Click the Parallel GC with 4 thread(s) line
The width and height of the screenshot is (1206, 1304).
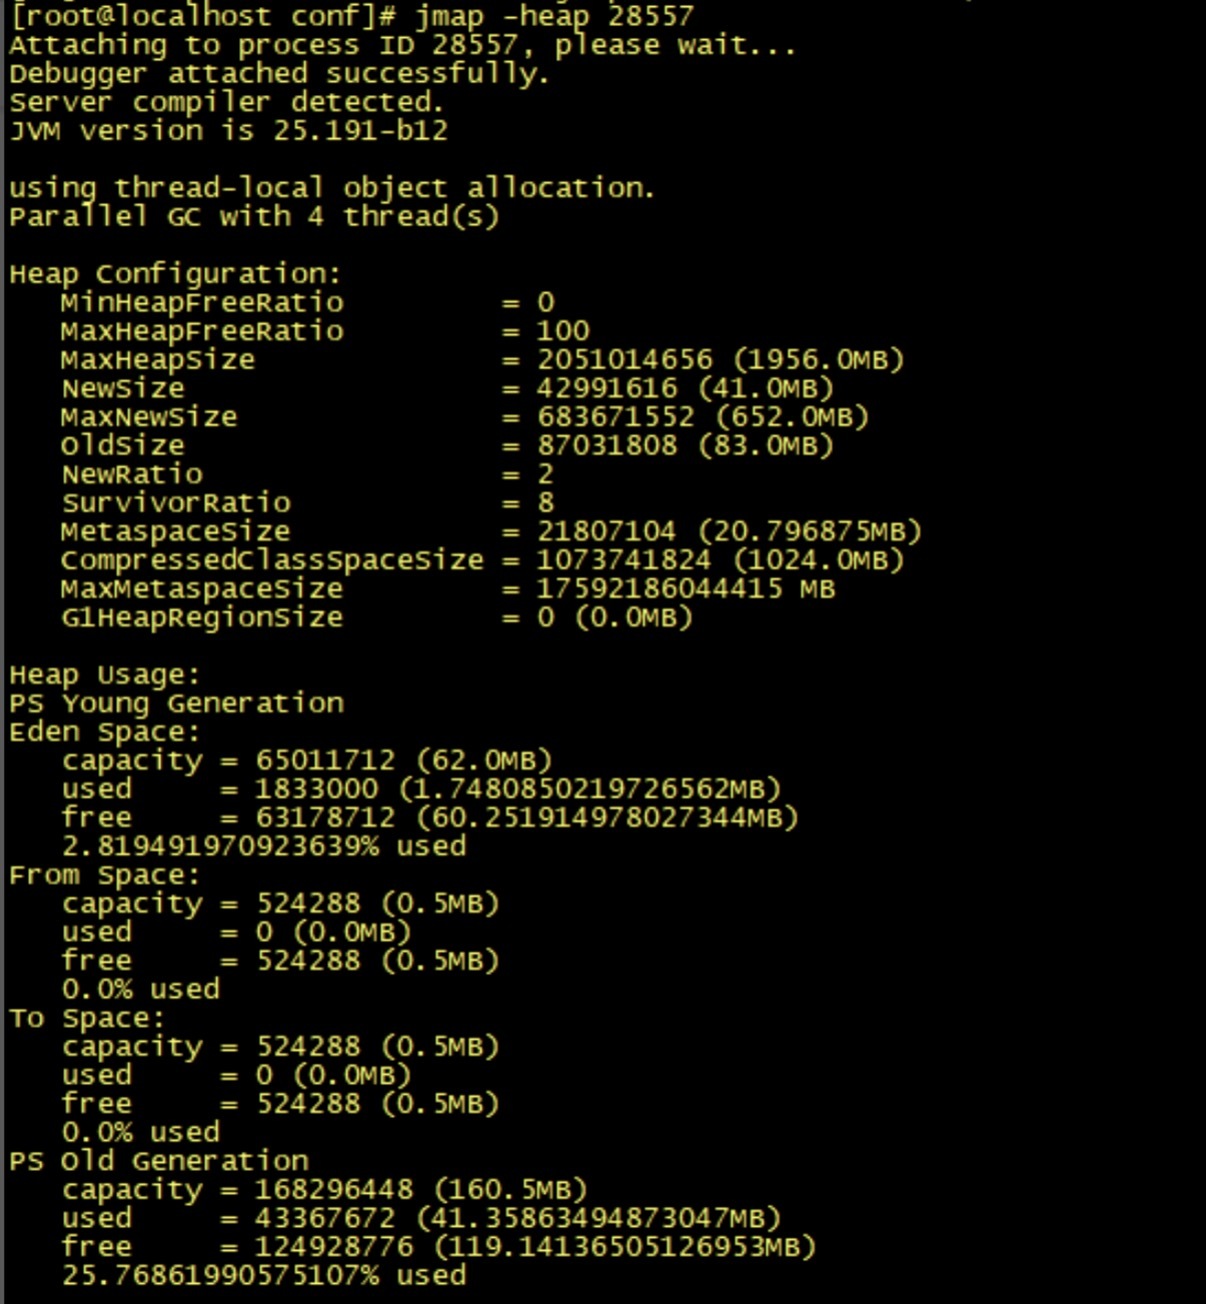tap(254, 217)
